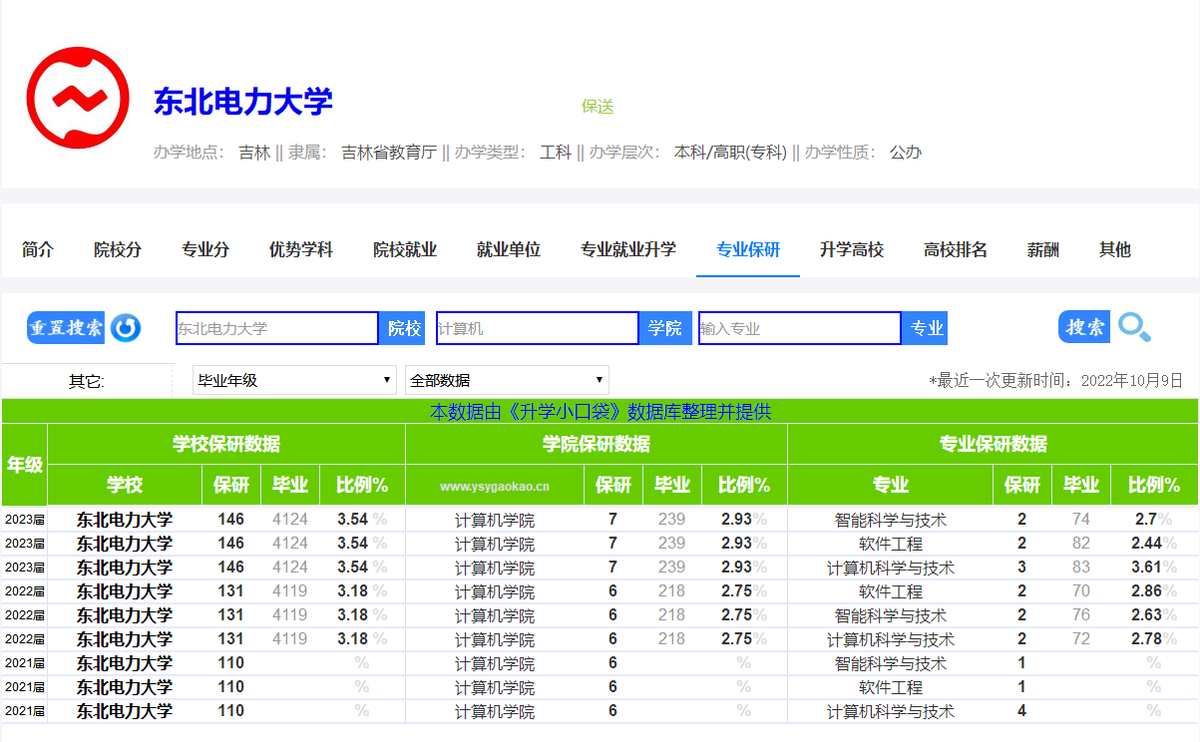Switch to the 专业分 tab
This screenshot has width=1200, height=742.
click(x=205, y=250)
